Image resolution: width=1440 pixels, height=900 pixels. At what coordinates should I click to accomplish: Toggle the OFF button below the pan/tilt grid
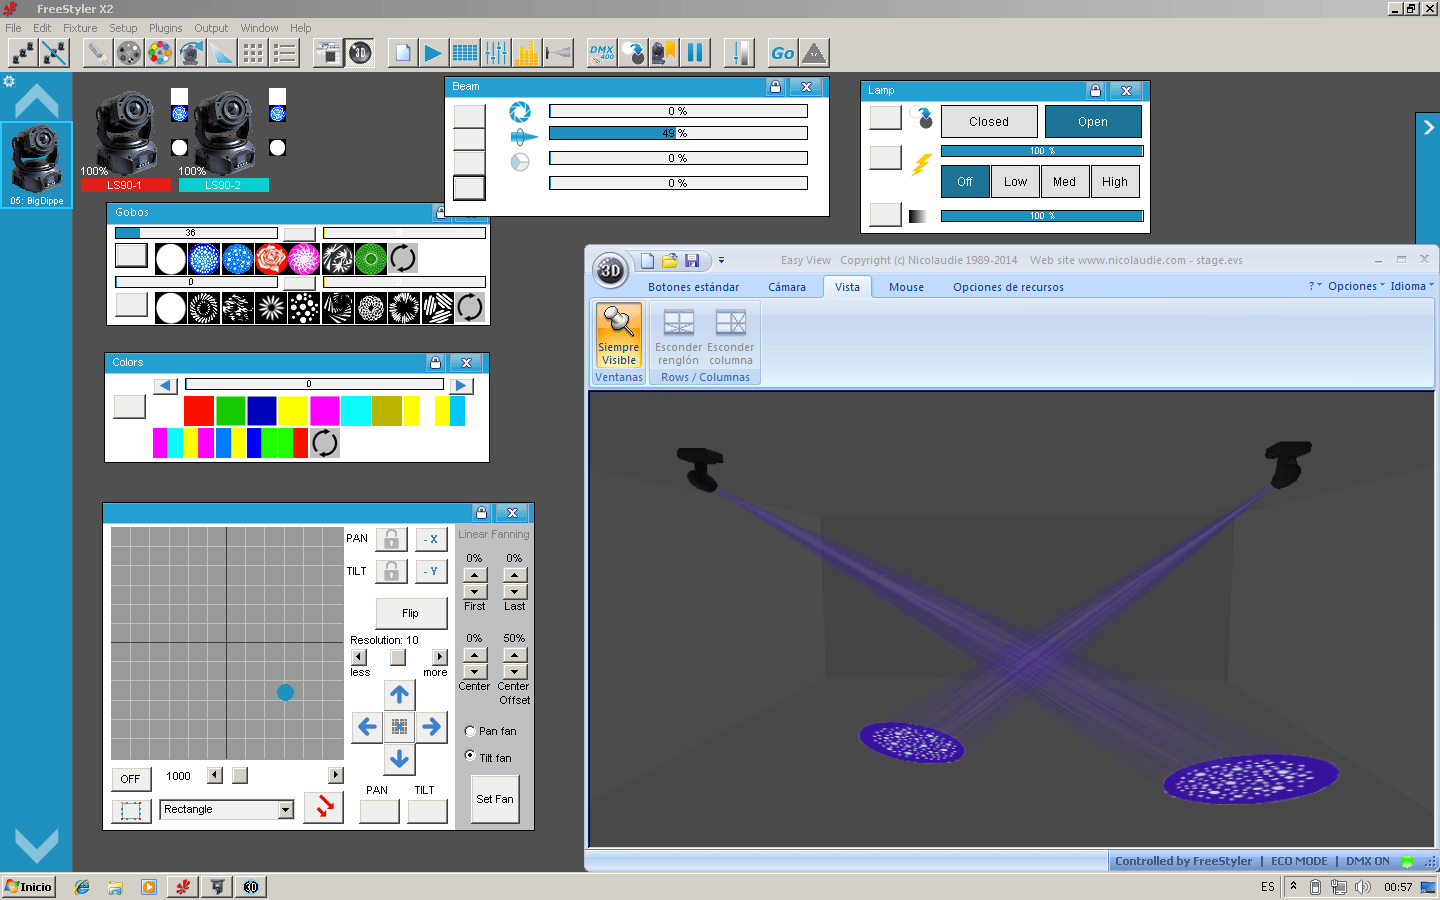point(131,779)
